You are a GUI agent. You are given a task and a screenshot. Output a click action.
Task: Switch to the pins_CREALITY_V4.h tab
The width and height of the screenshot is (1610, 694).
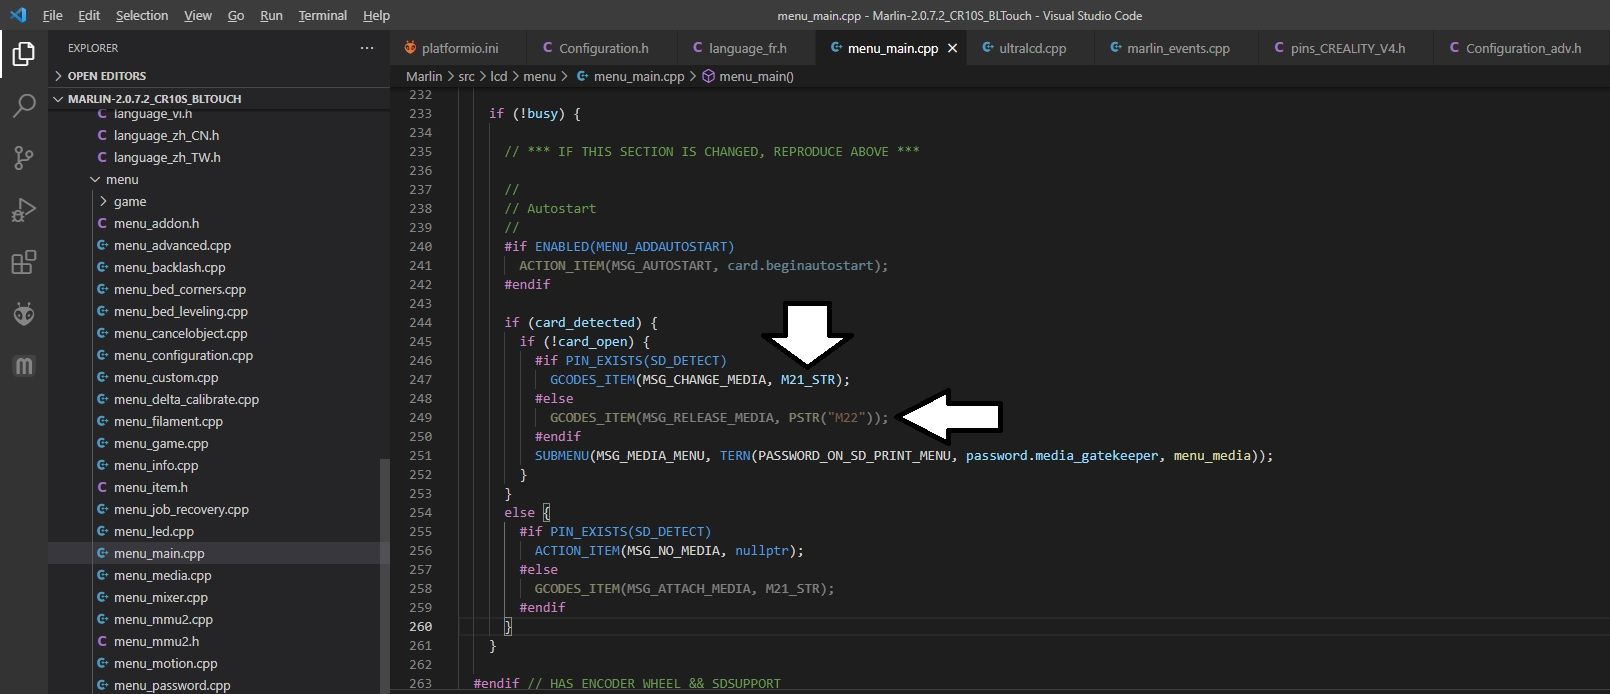click(1346, 48)
